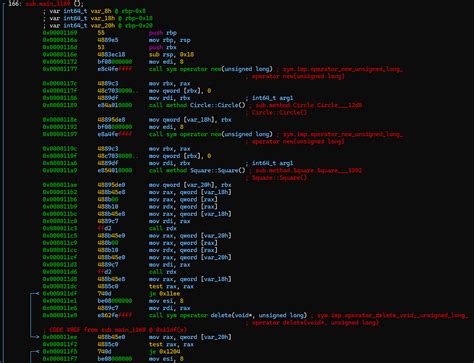Click the 'var_8h @ rbp-0x8' variable line
This screenshot has width=474, height=363.
(x=94, y=11)
